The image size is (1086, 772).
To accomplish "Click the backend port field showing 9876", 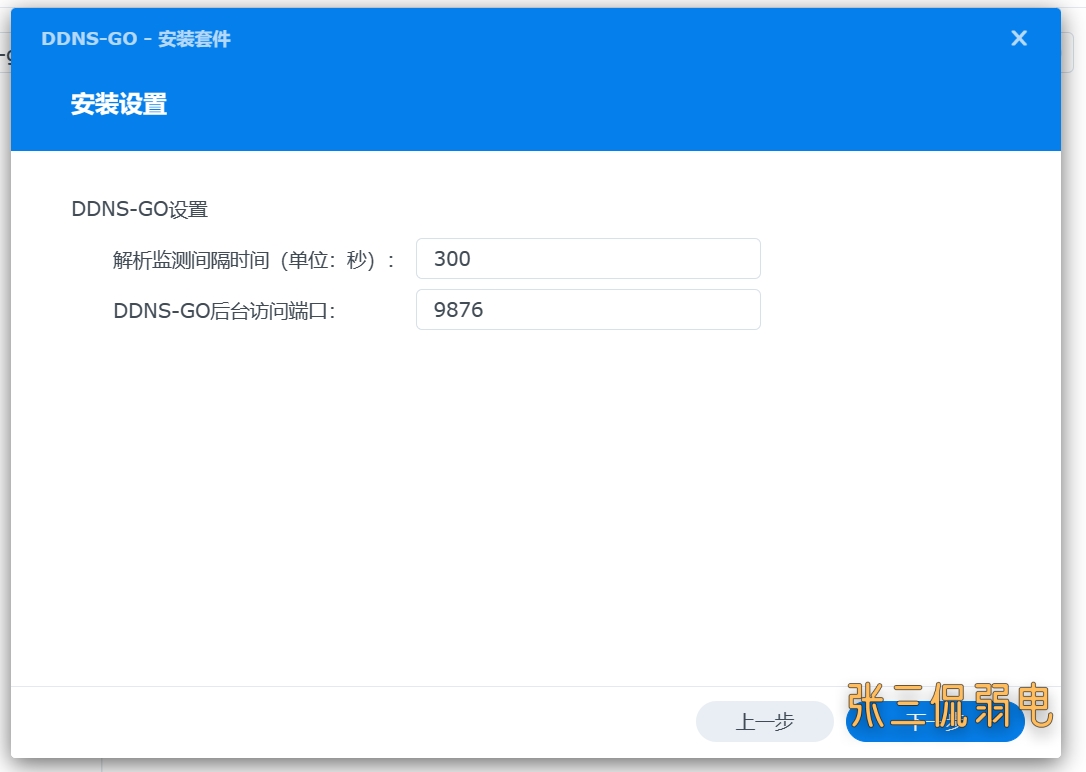I will [588, 309].
